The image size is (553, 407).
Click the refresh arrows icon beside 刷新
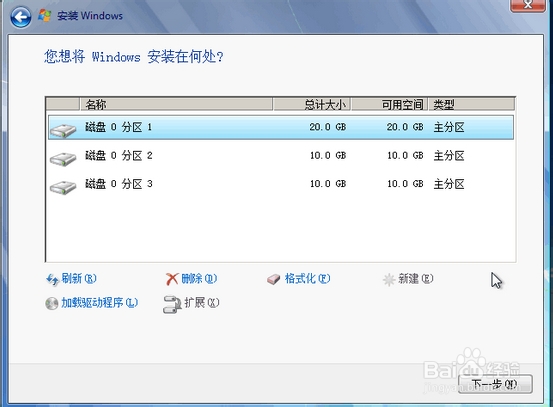tap(53, 280)
